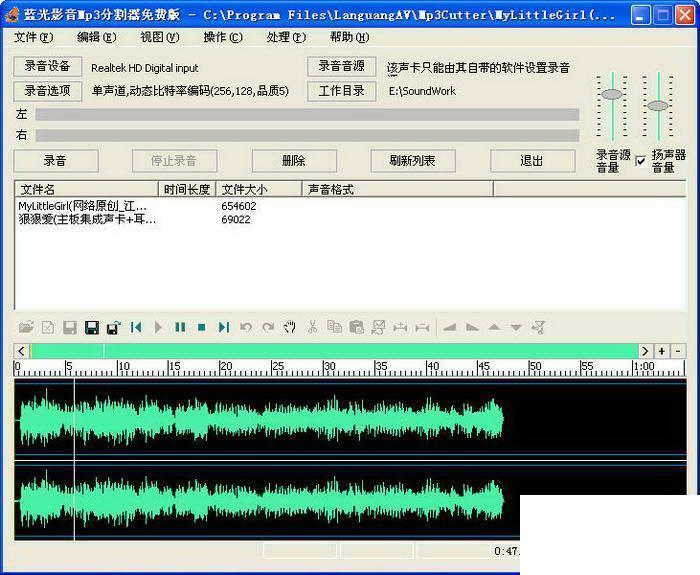Open the 编辑(E) menu
The image size is (700, 575).
pos(96,37)
